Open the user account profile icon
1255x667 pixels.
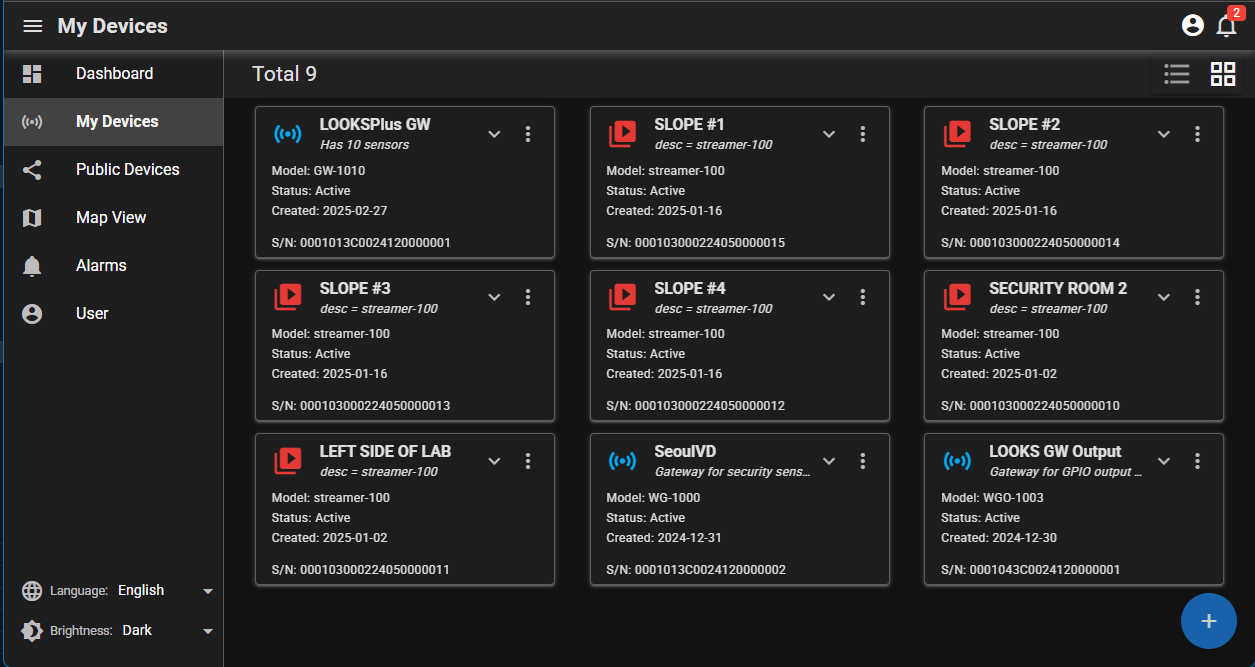coord(1192,26)
